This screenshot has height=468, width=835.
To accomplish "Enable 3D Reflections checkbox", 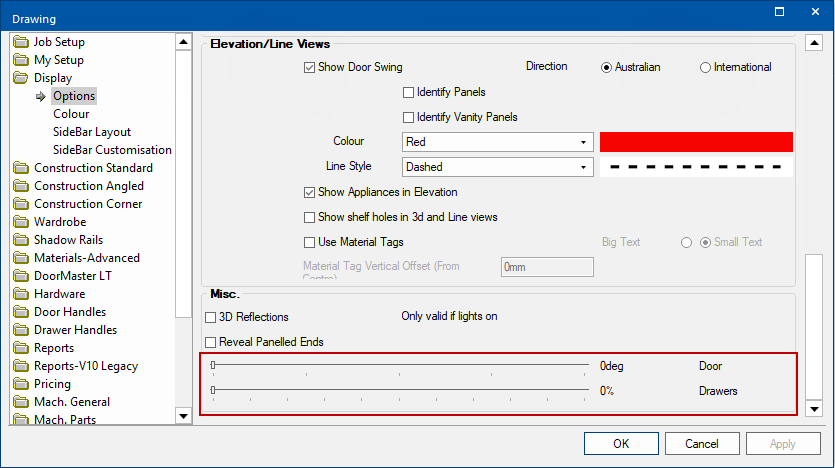I will tap(210, 317).
